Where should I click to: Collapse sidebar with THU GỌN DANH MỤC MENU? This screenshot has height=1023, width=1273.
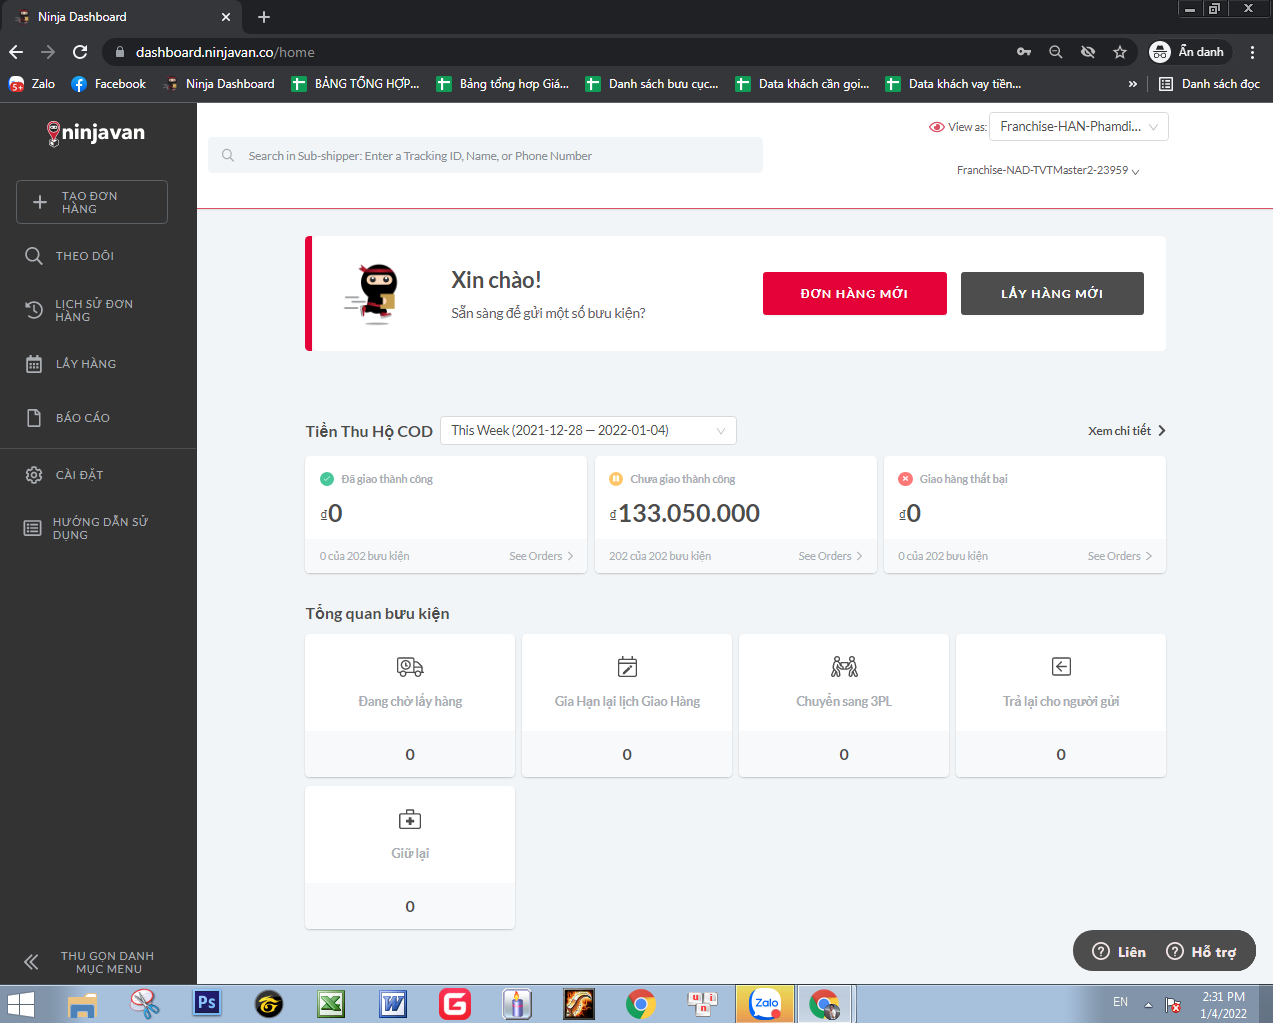pyautogui.click(x=90, y=962)
